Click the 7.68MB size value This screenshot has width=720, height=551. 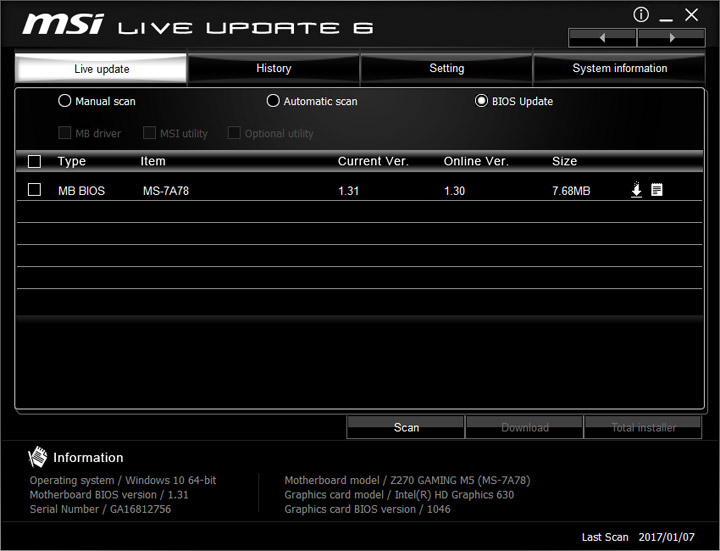pyautogui.click(x=571, y=191)
